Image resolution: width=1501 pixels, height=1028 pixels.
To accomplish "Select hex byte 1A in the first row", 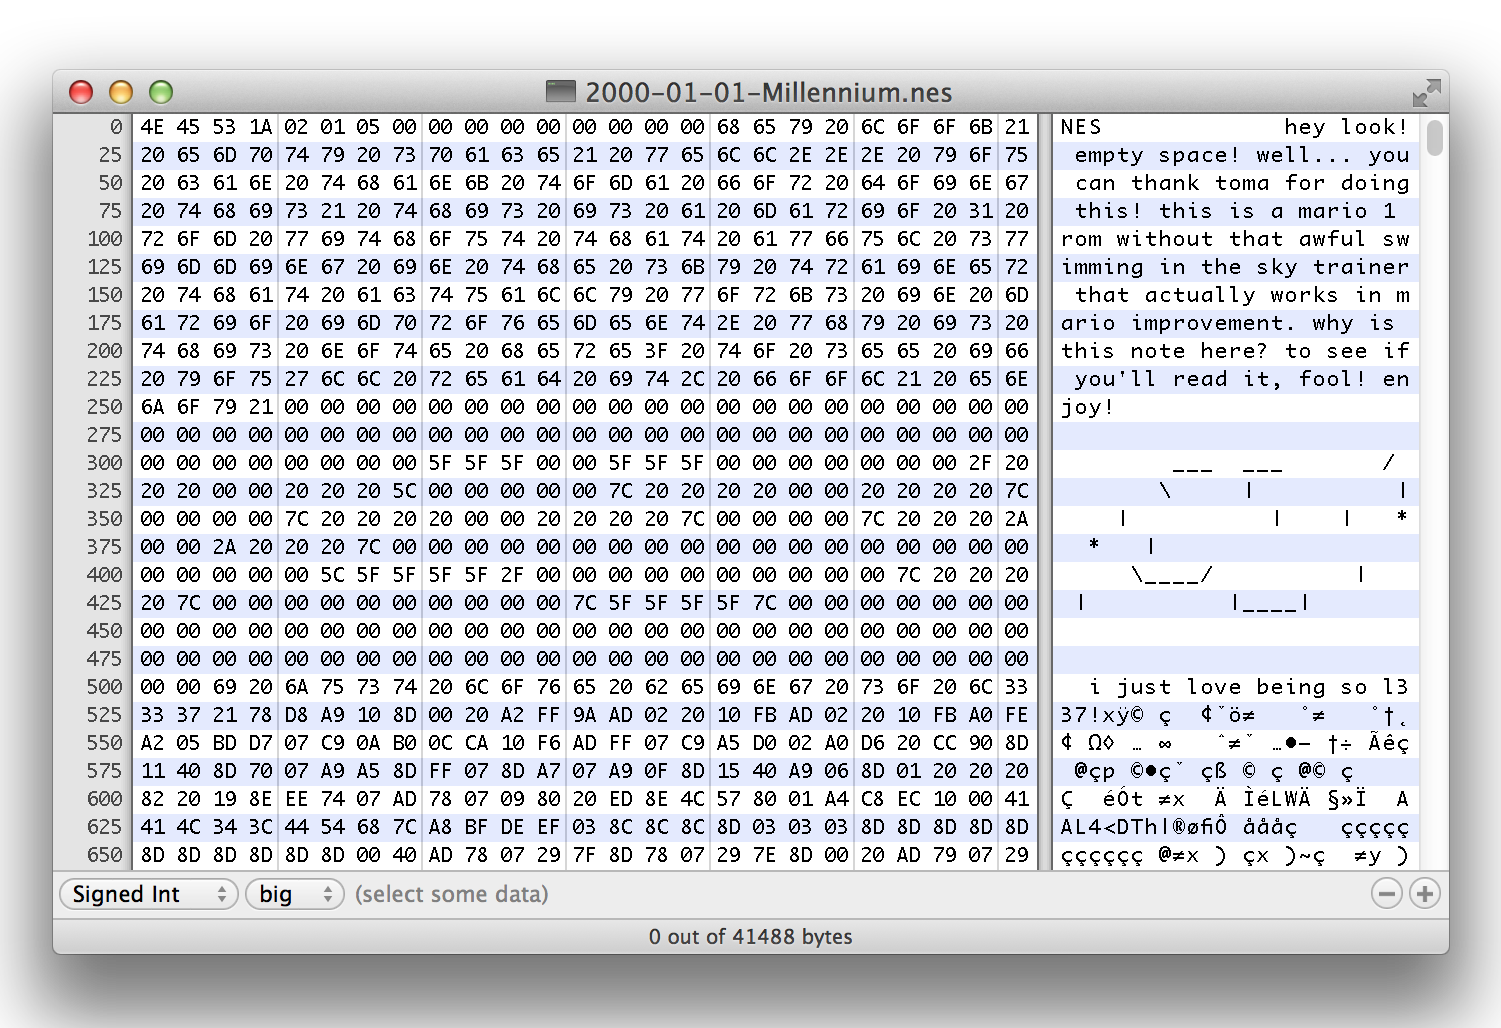I will click(260, 127).
